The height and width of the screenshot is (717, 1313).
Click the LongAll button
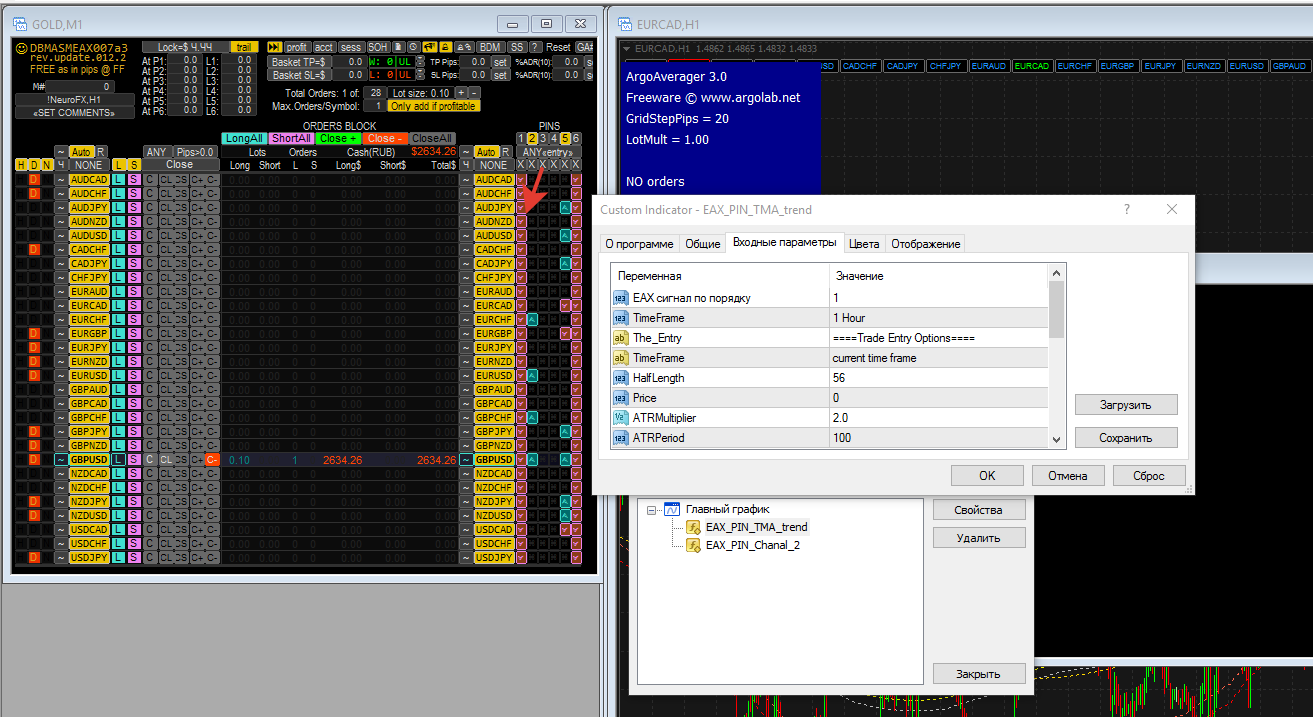tap(243, 138)
